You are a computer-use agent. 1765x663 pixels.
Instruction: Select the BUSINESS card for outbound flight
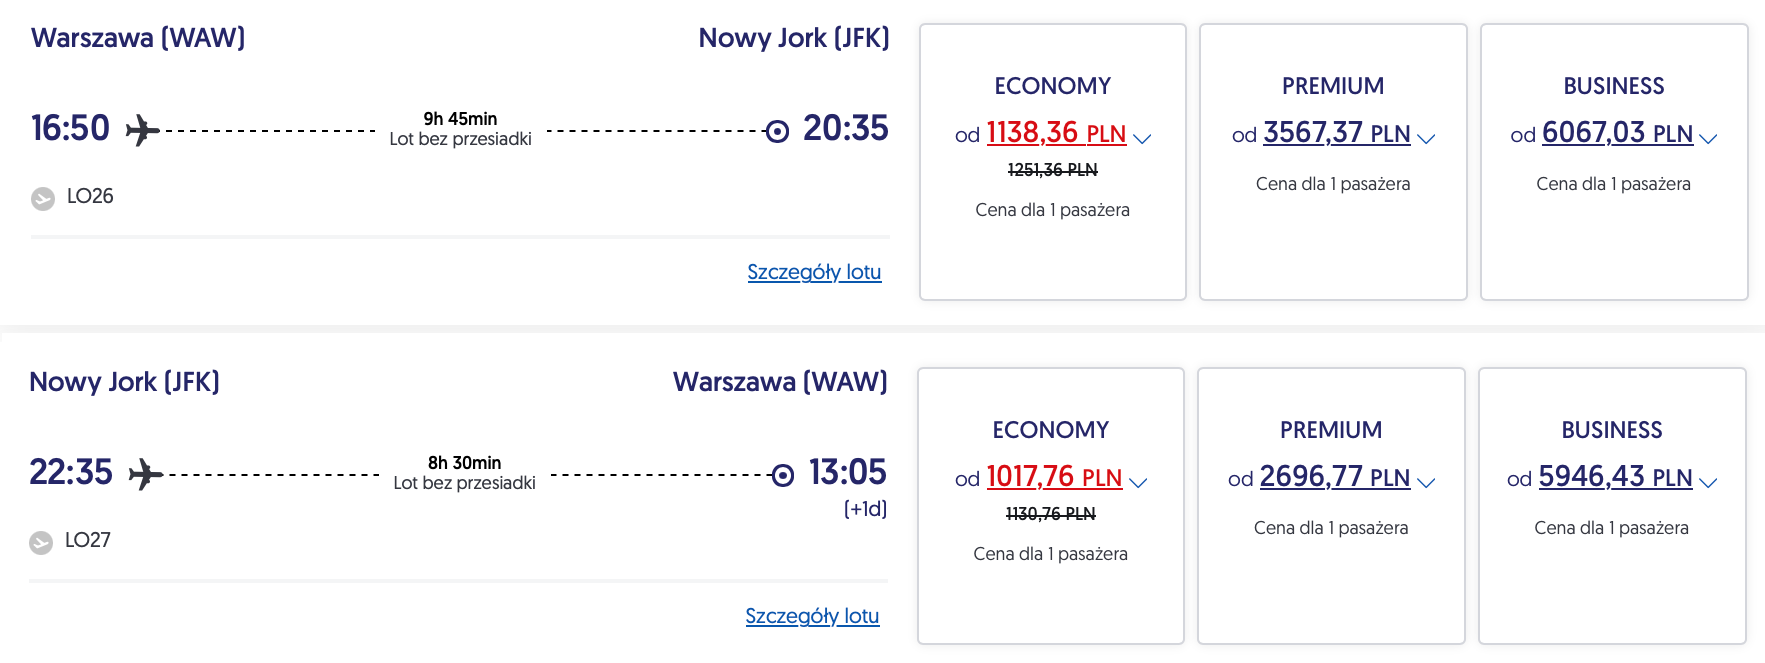(1613, 240)
